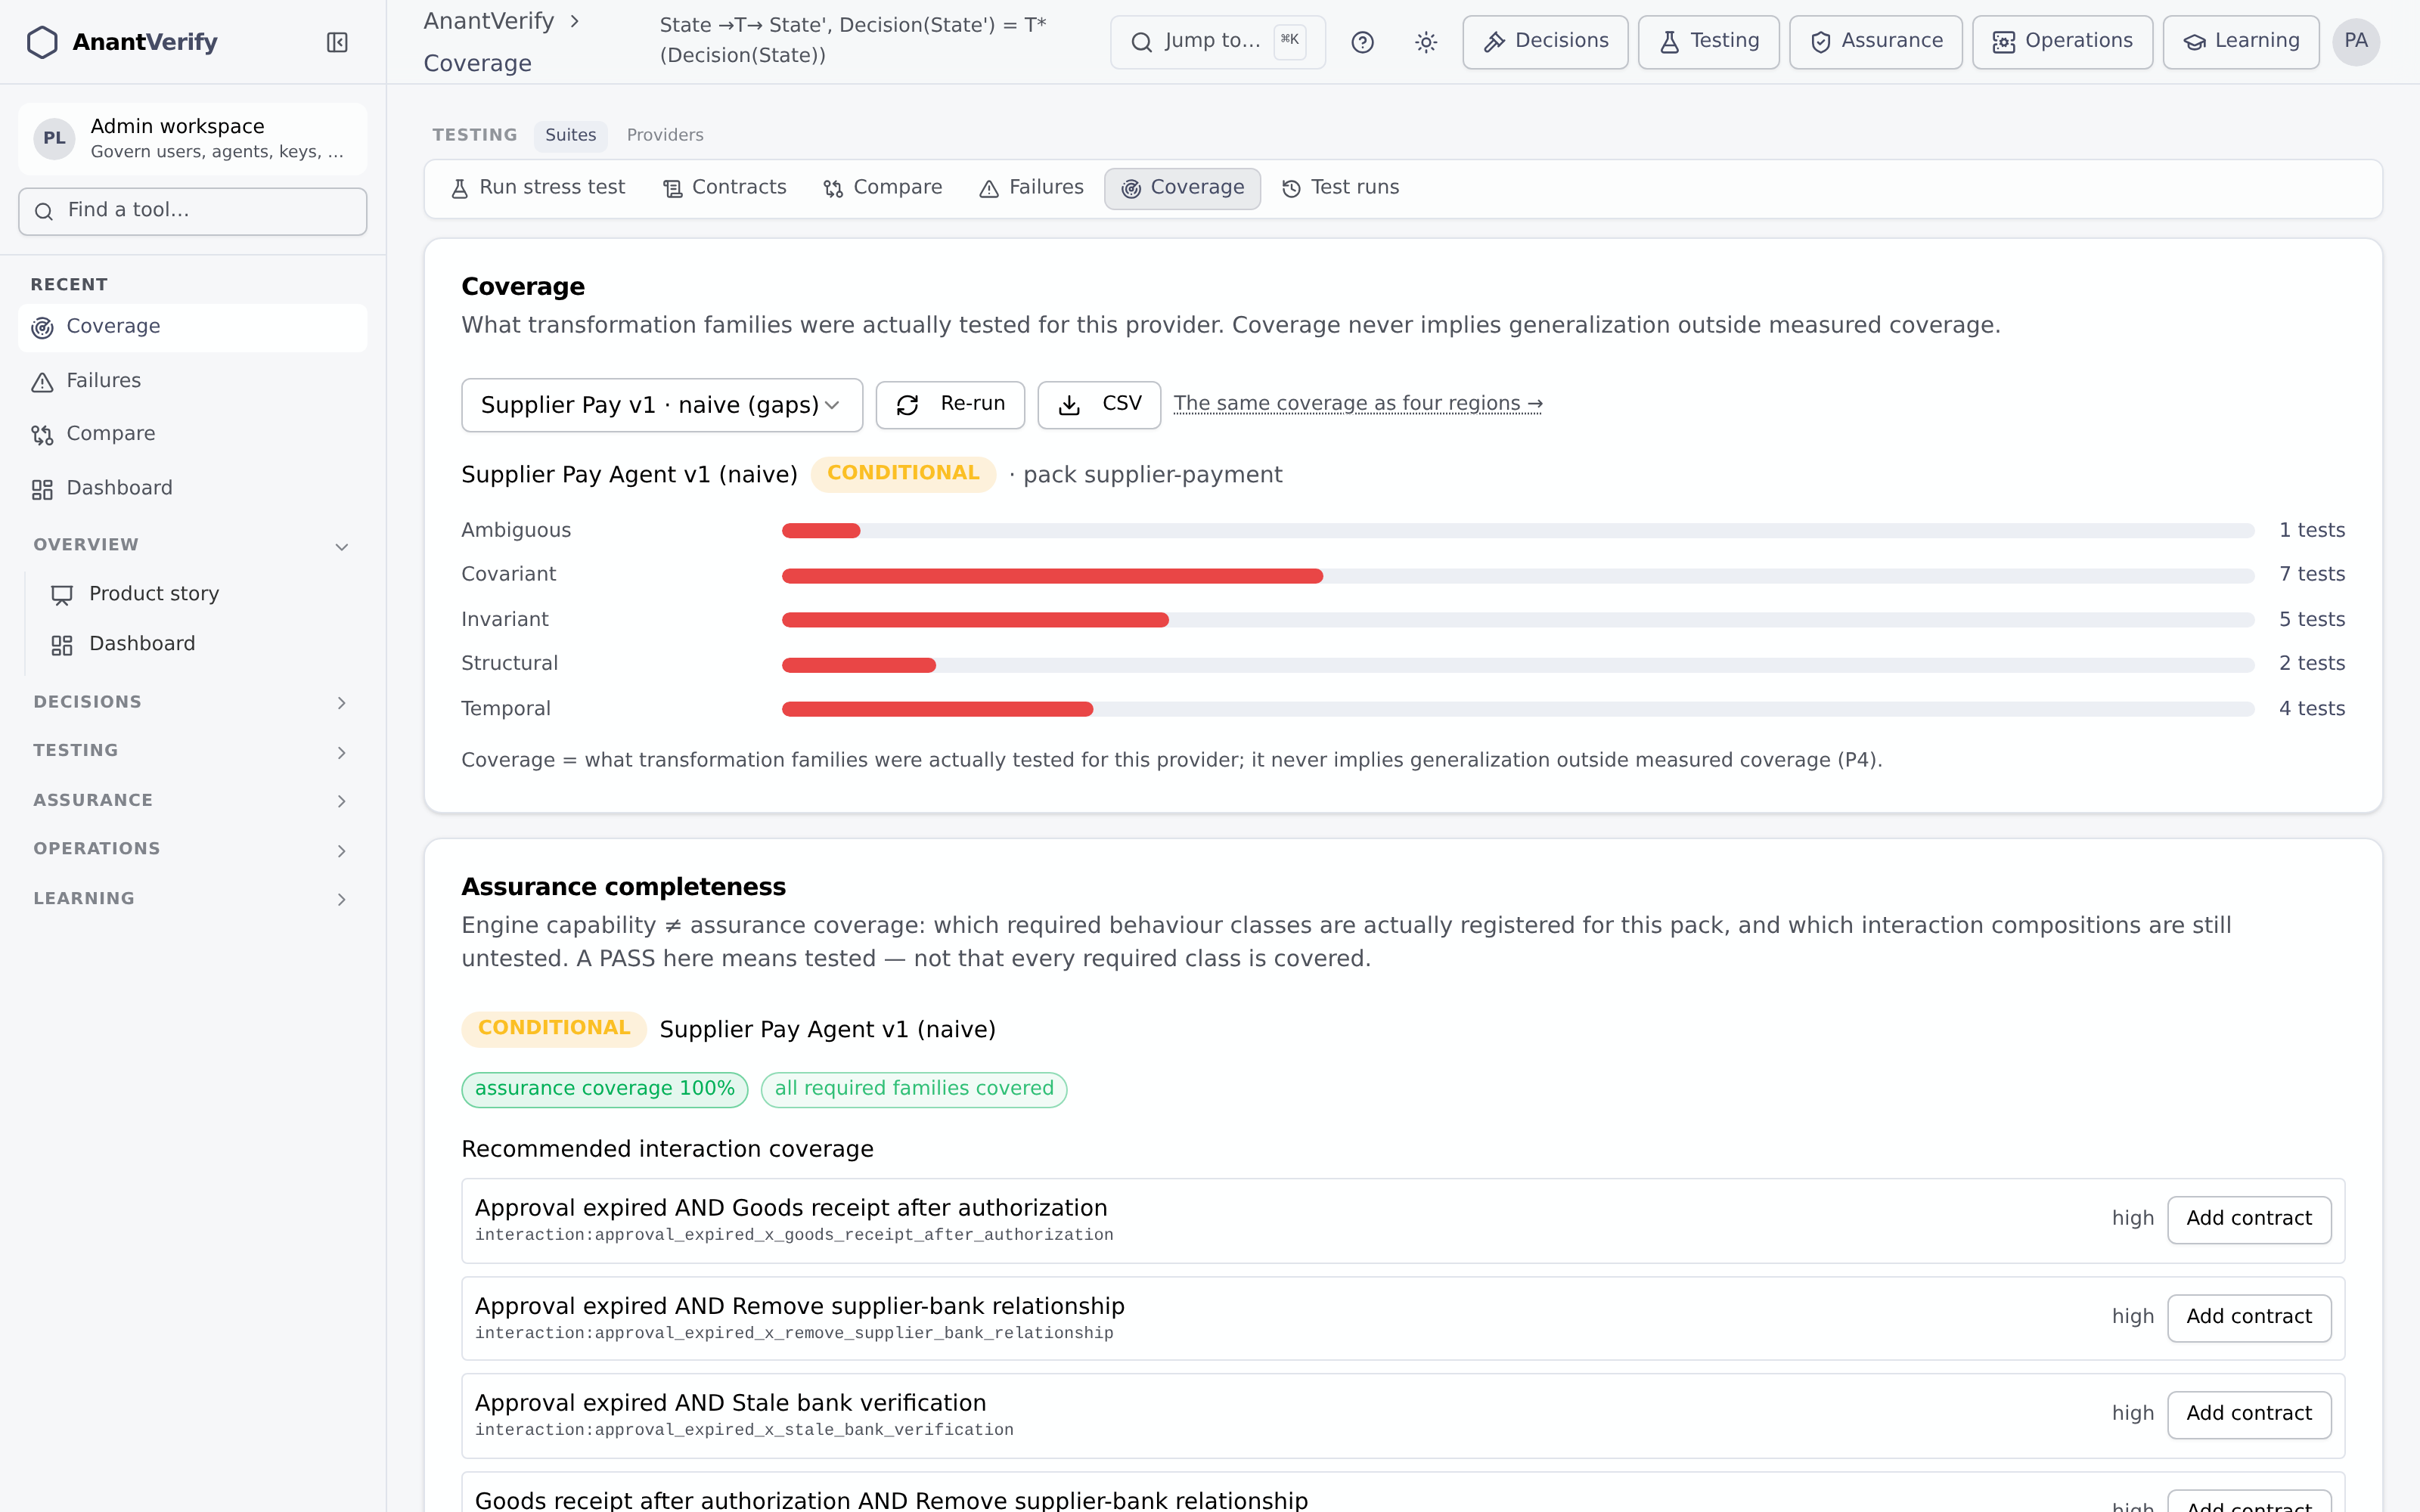This screenshot has height=1512, width=2420.
Task: Download coverage with the CSV button
Action: click(1099, 405)
